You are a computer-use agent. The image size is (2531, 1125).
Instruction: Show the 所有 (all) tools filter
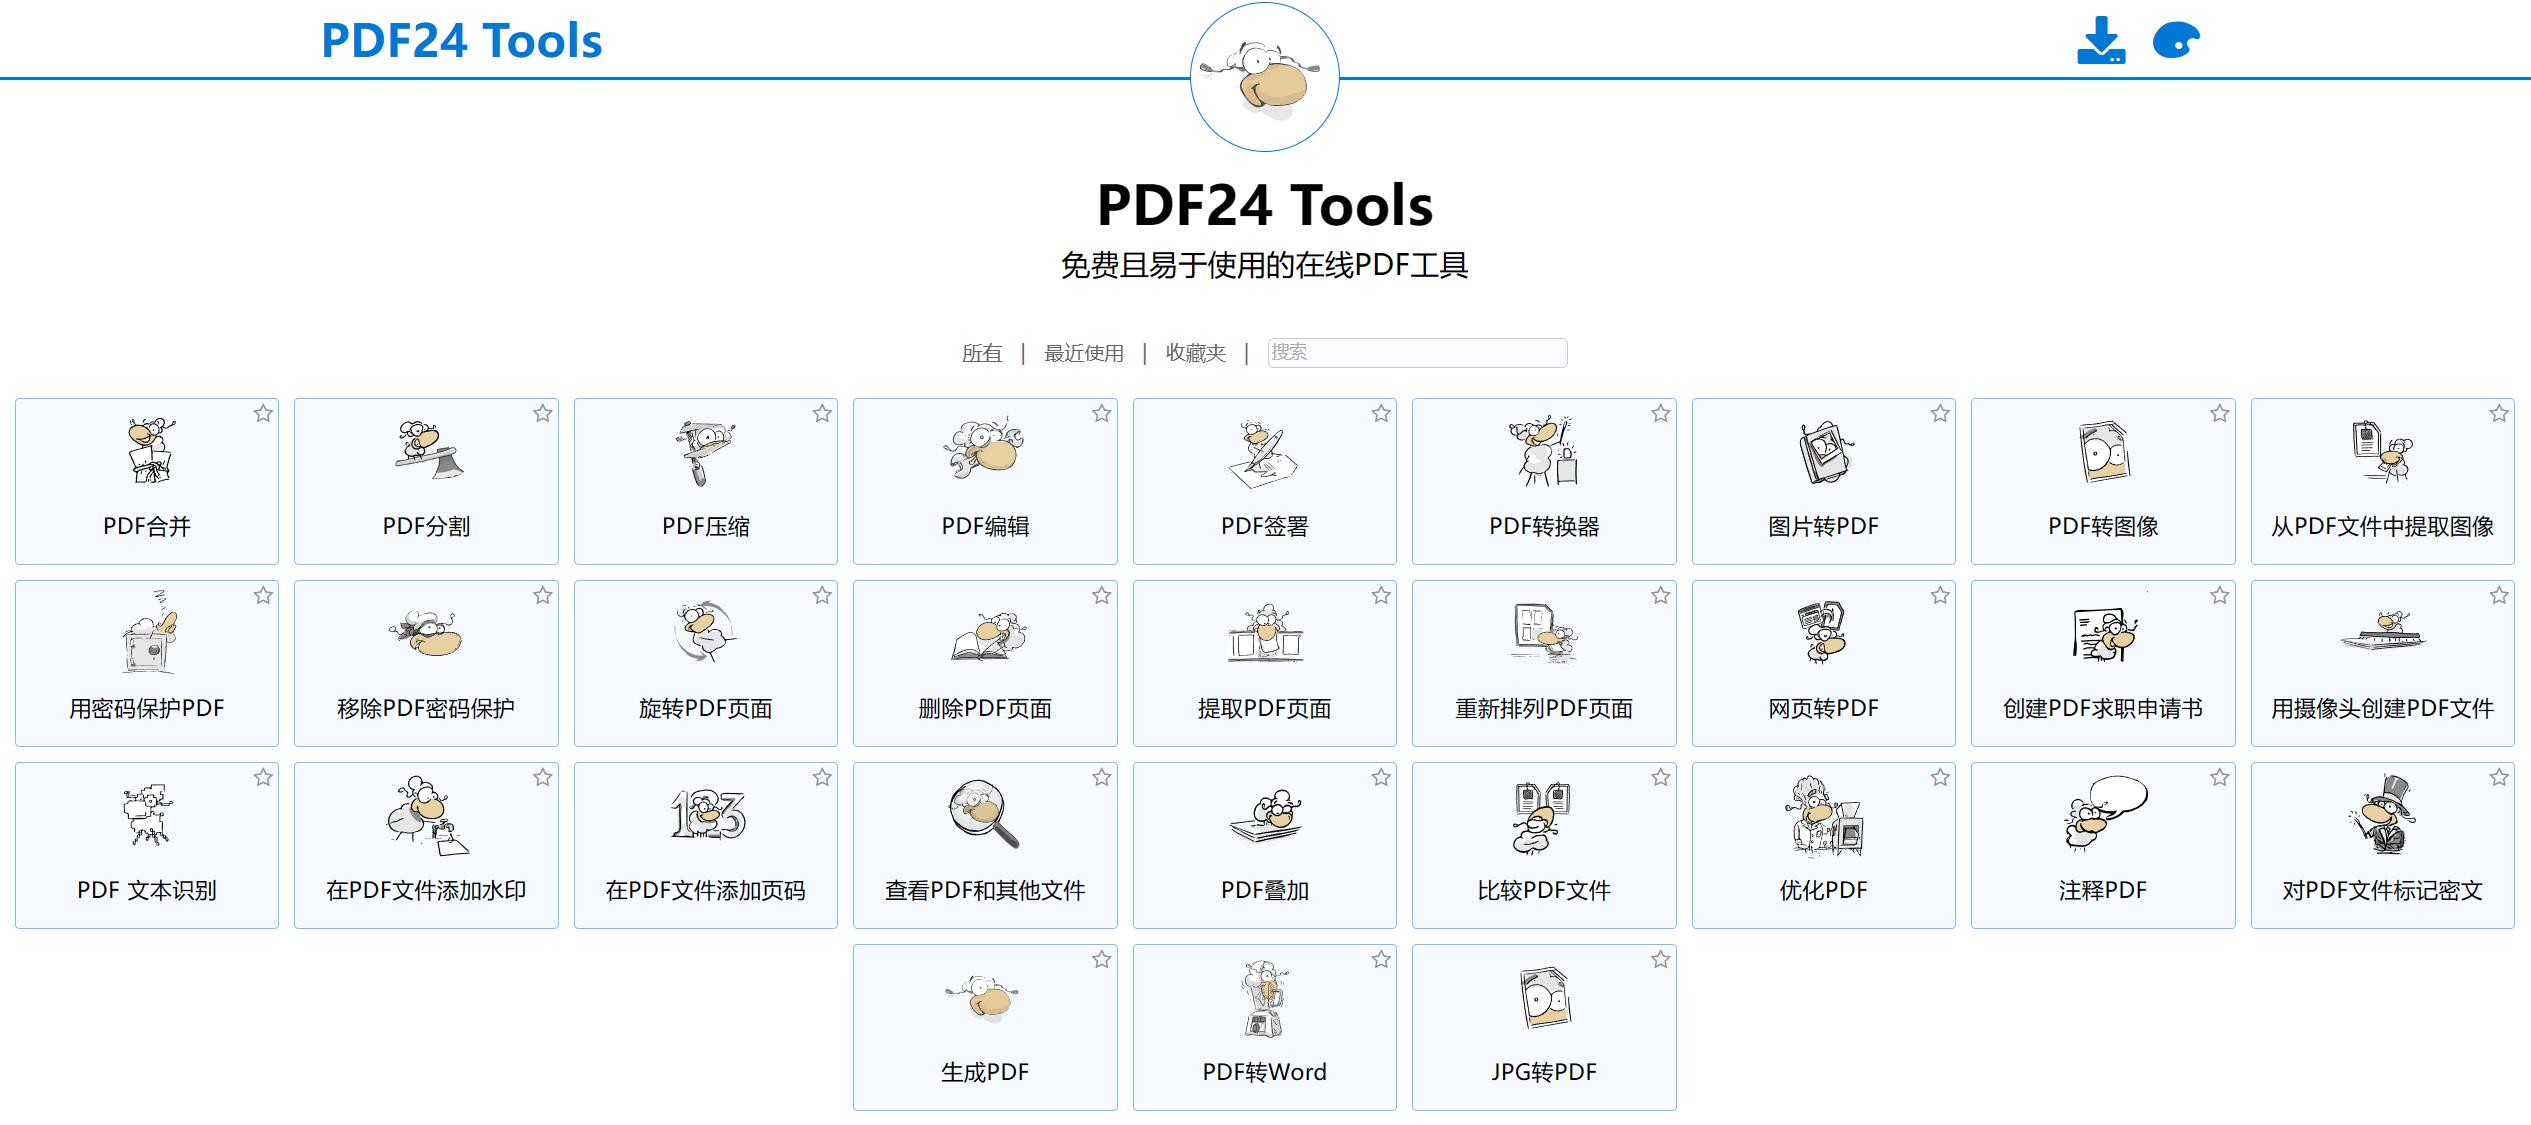tap(982, 353)
